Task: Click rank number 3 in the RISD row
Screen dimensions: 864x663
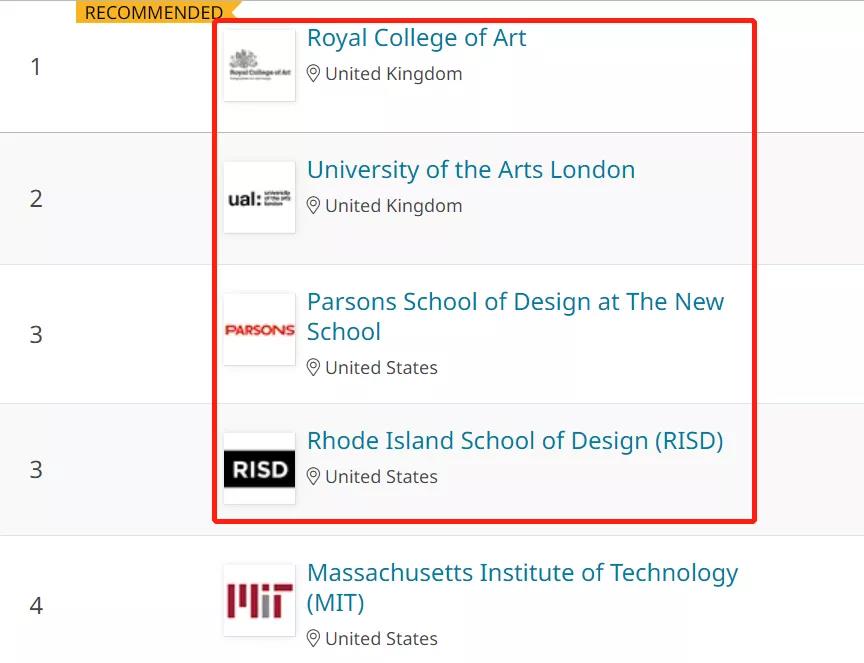Action: pyautogui.click(x=36, y=470)
